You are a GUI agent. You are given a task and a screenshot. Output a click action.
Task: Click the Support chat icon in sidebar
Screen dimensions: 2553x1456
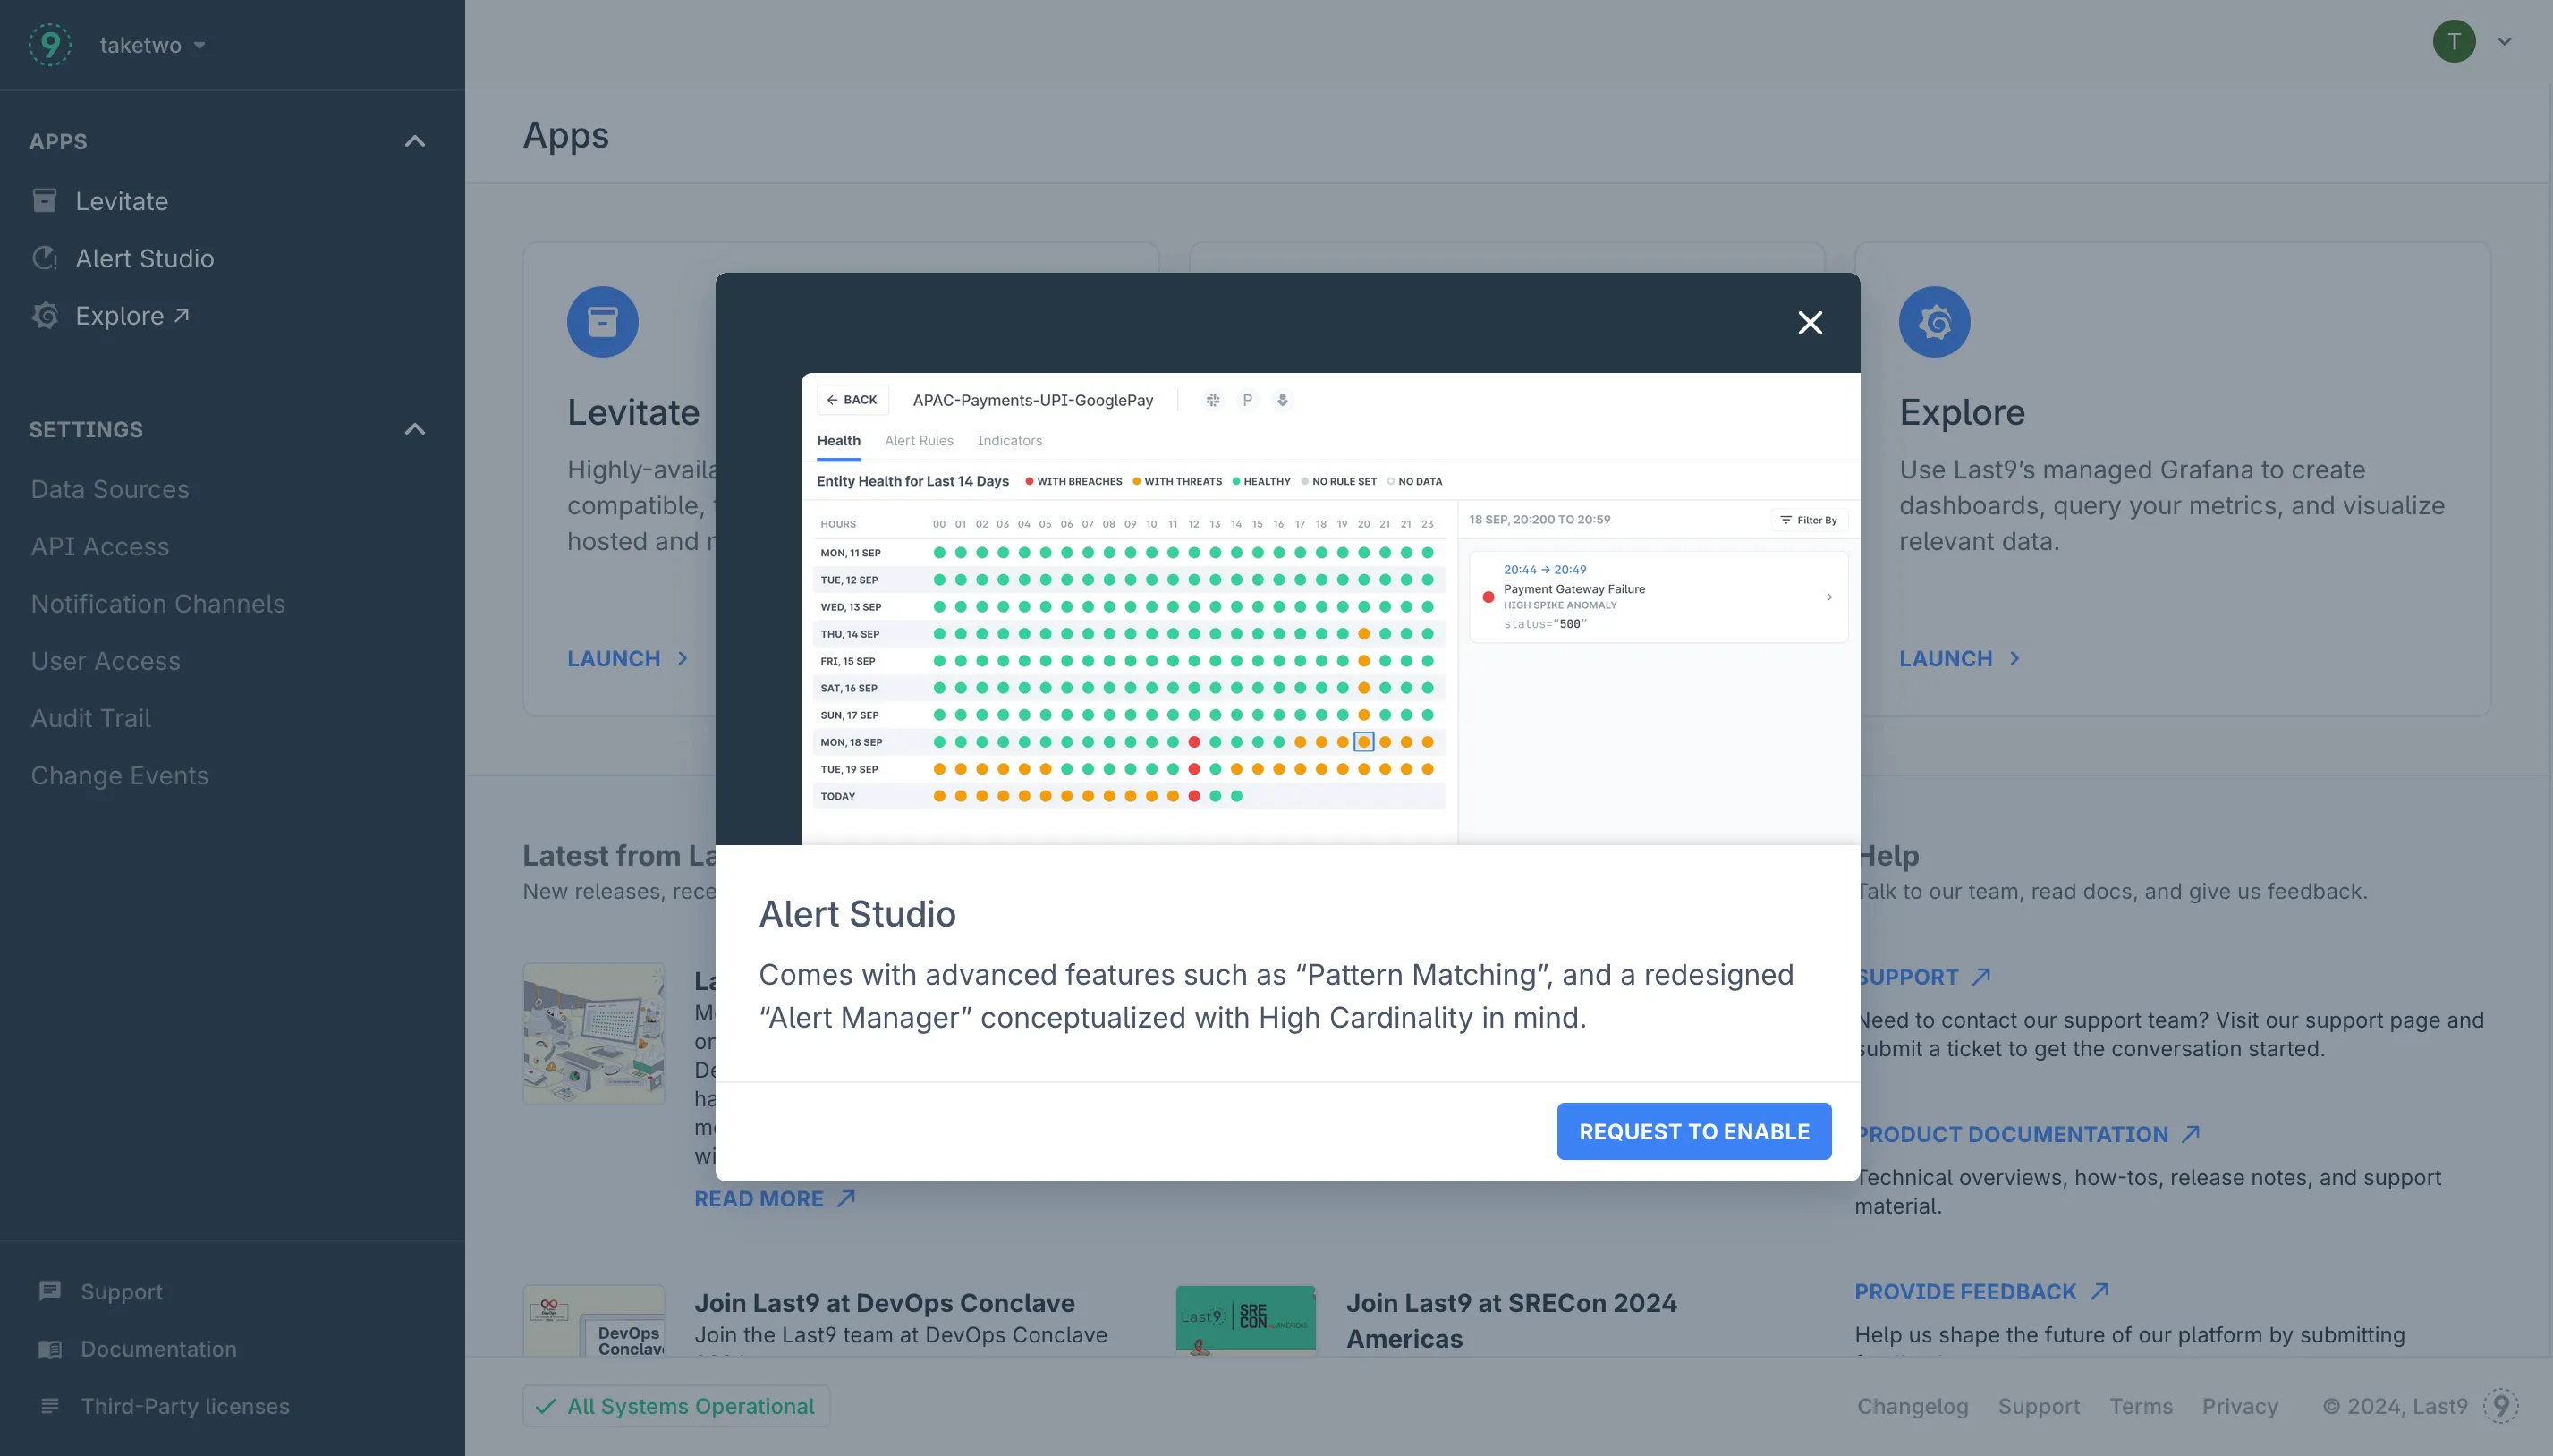pyautogui.click(x=50, y=1291)
